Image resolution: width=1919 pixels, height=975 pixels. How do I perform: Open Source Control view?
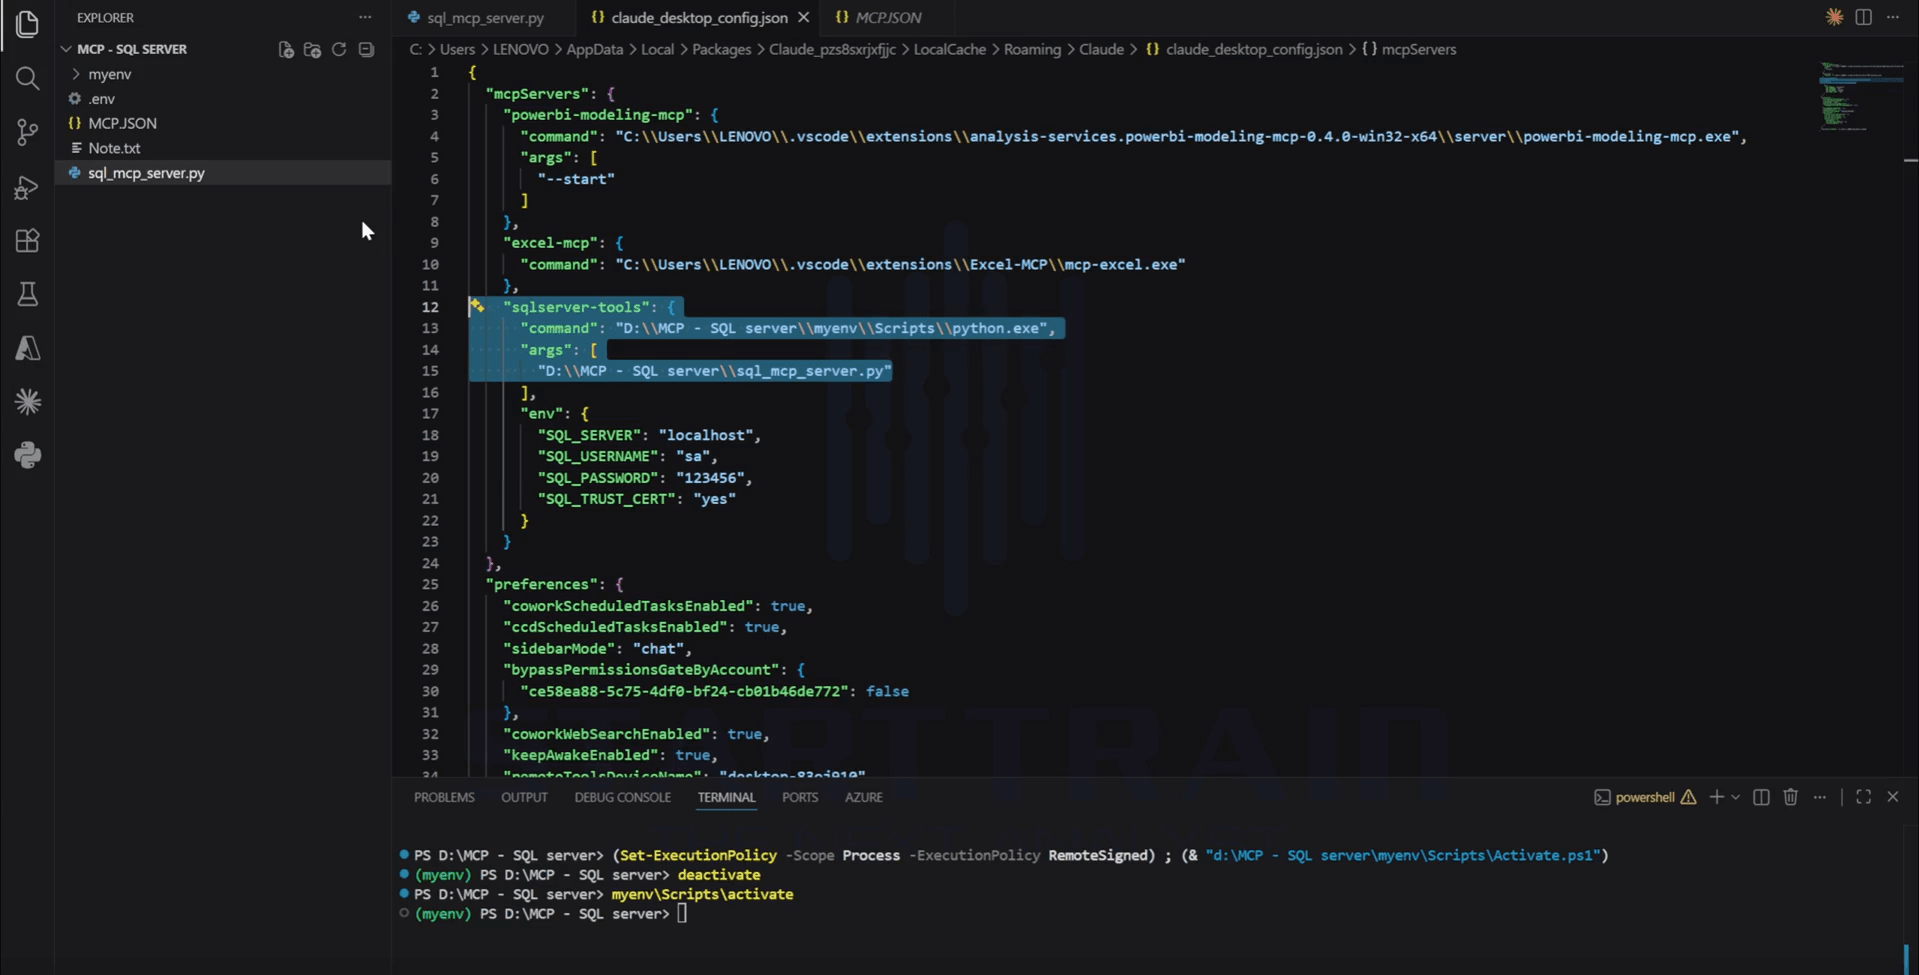[x=27, y=132]
